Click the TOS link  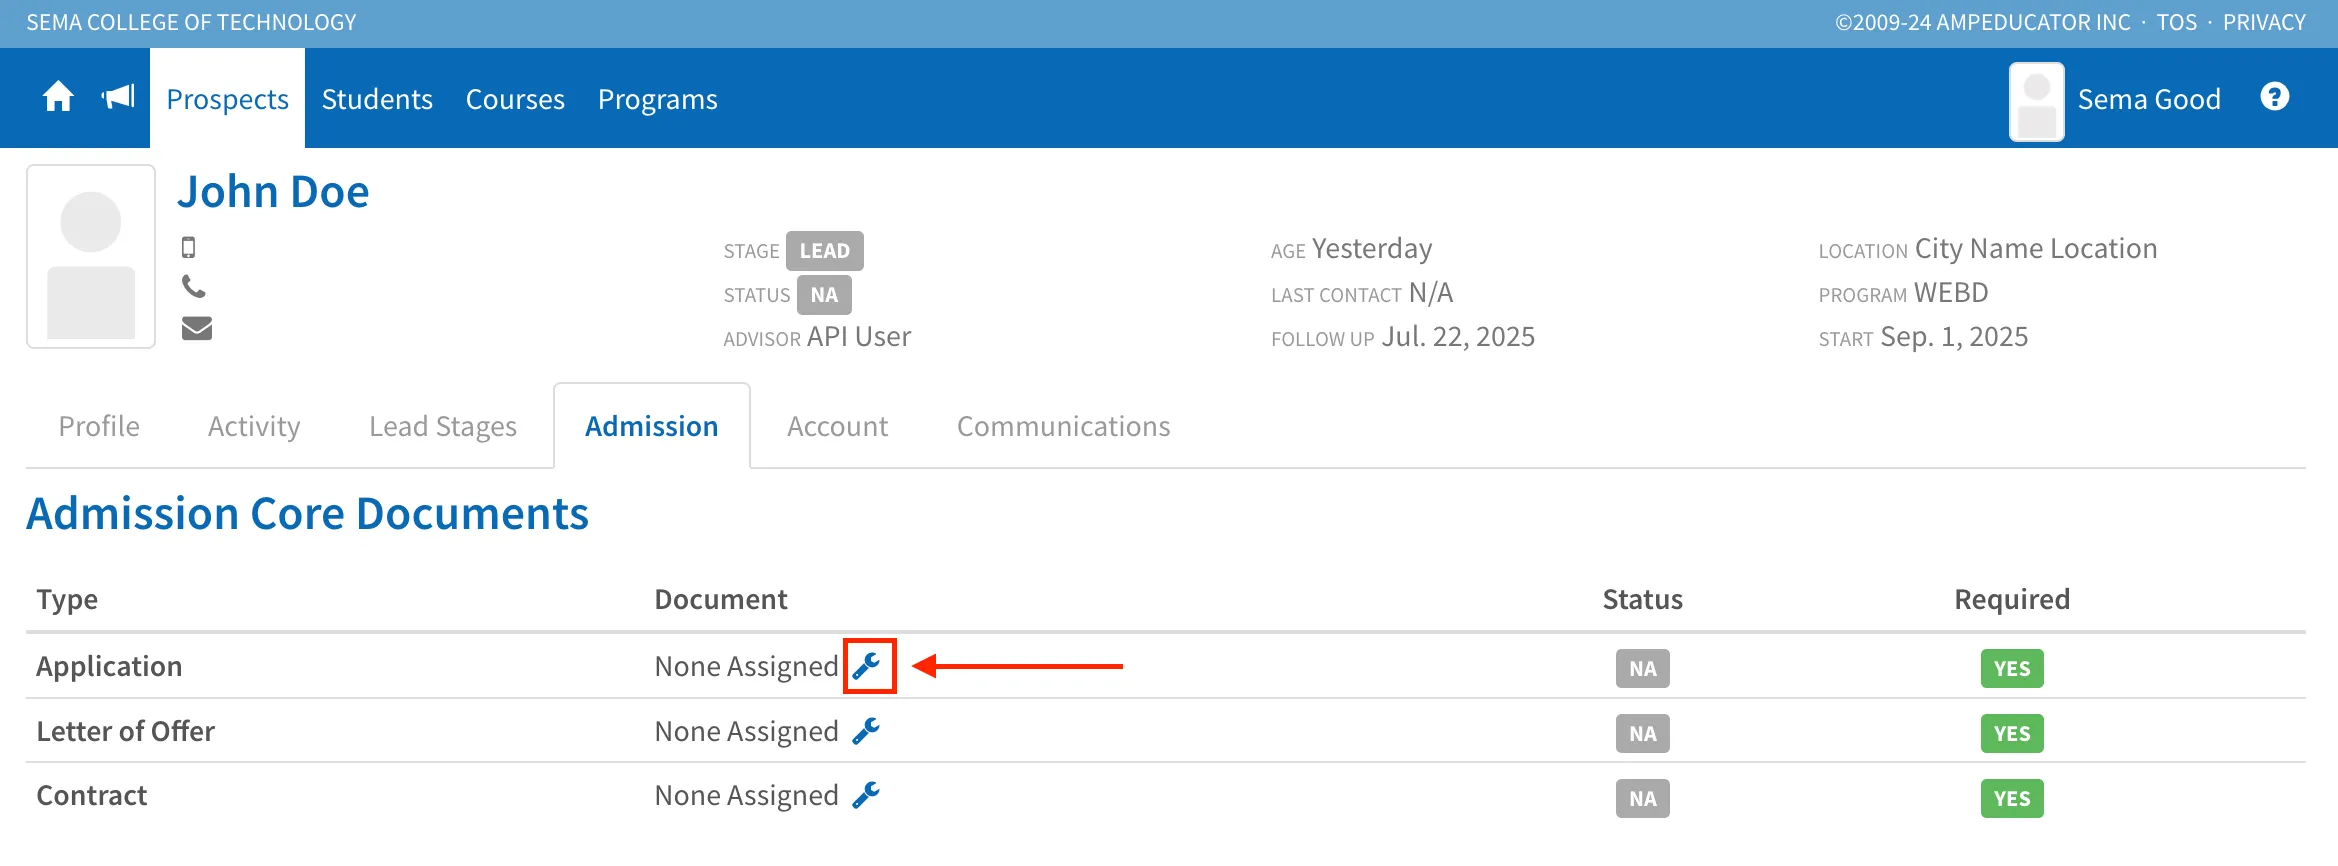pos(2177,22)
